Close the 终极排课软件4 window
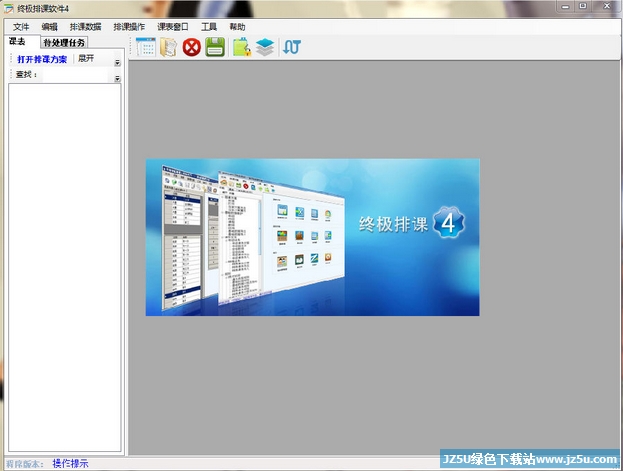The image size is (623, 471). [607, 6]
